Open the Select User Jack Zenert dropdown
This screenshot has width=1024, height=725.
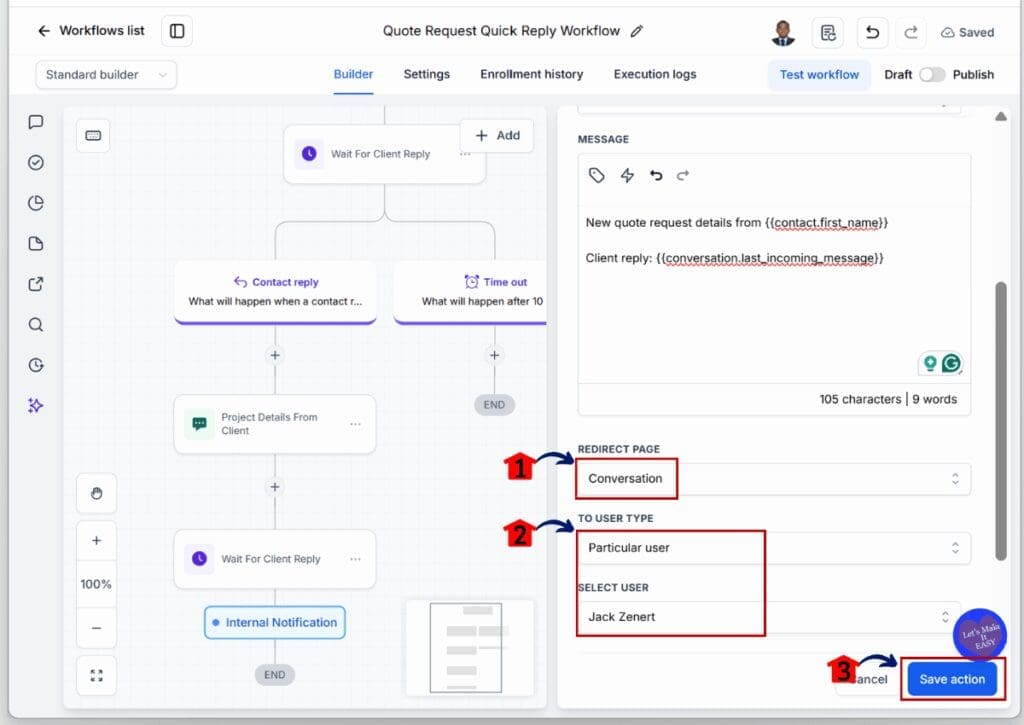tap(769, 617)
